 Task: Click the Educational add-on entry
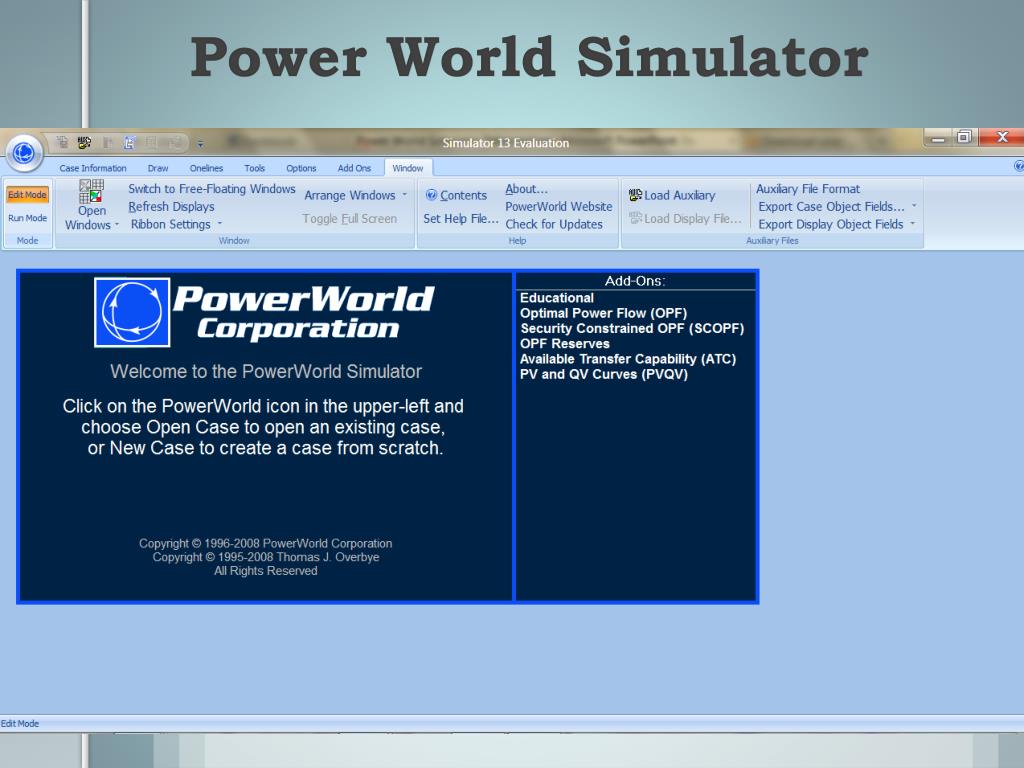[556, 298]
